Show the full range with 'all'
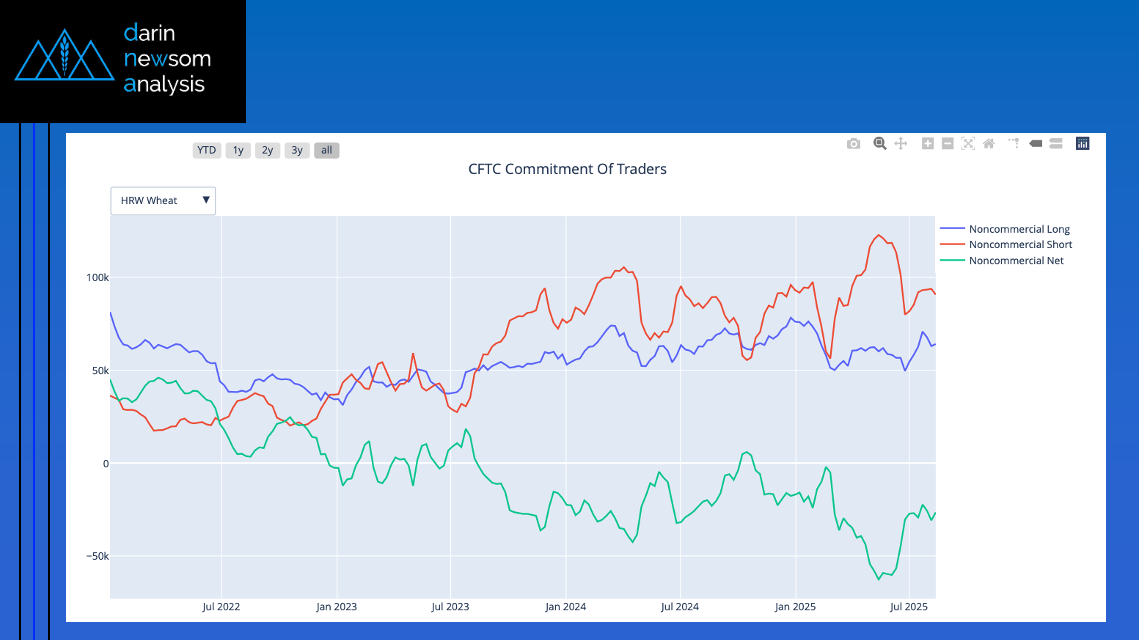 click(x=326, y=151)
